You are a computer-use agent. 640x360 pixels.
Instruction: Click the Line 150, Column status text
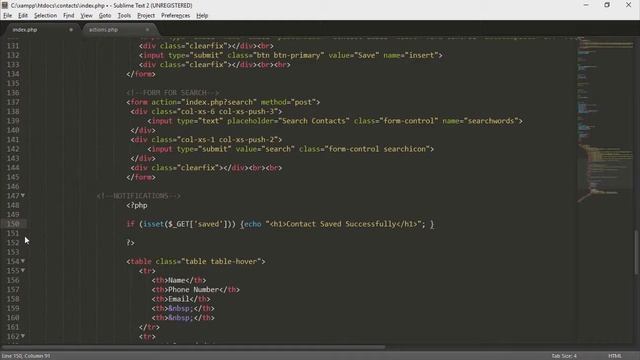[26, 356]
